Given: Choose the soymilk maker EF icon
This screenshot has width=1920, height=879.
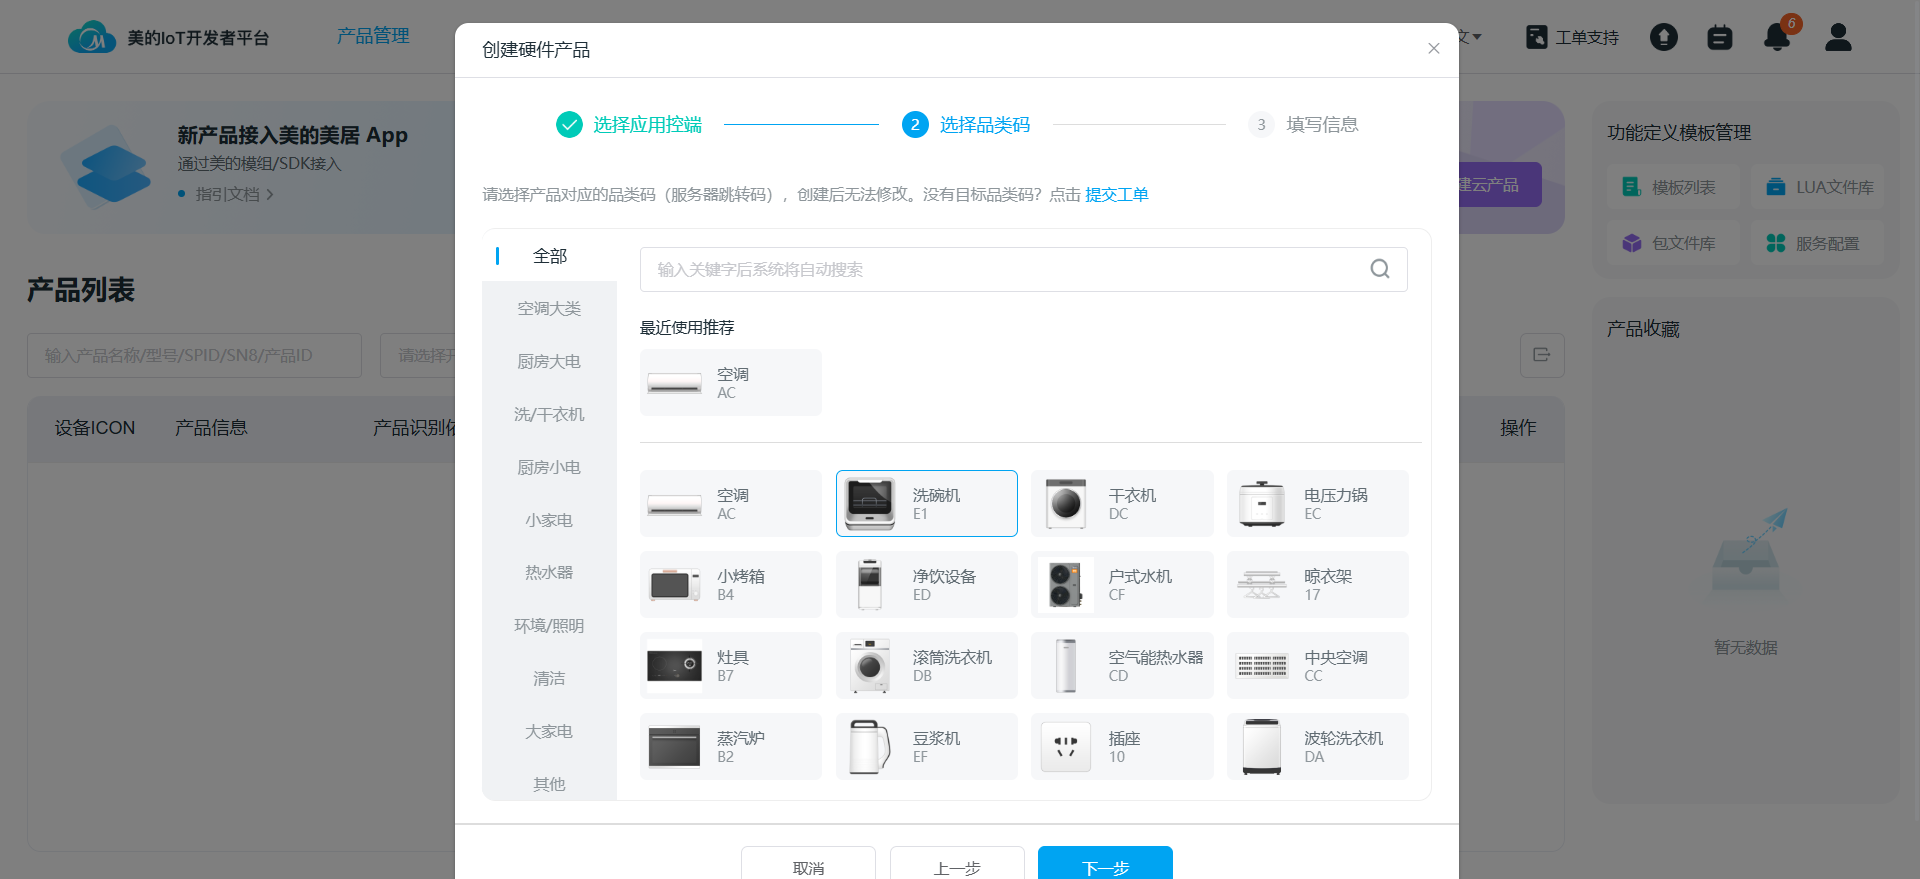Looking at the screenshot, I should click(x=870, y=746).
